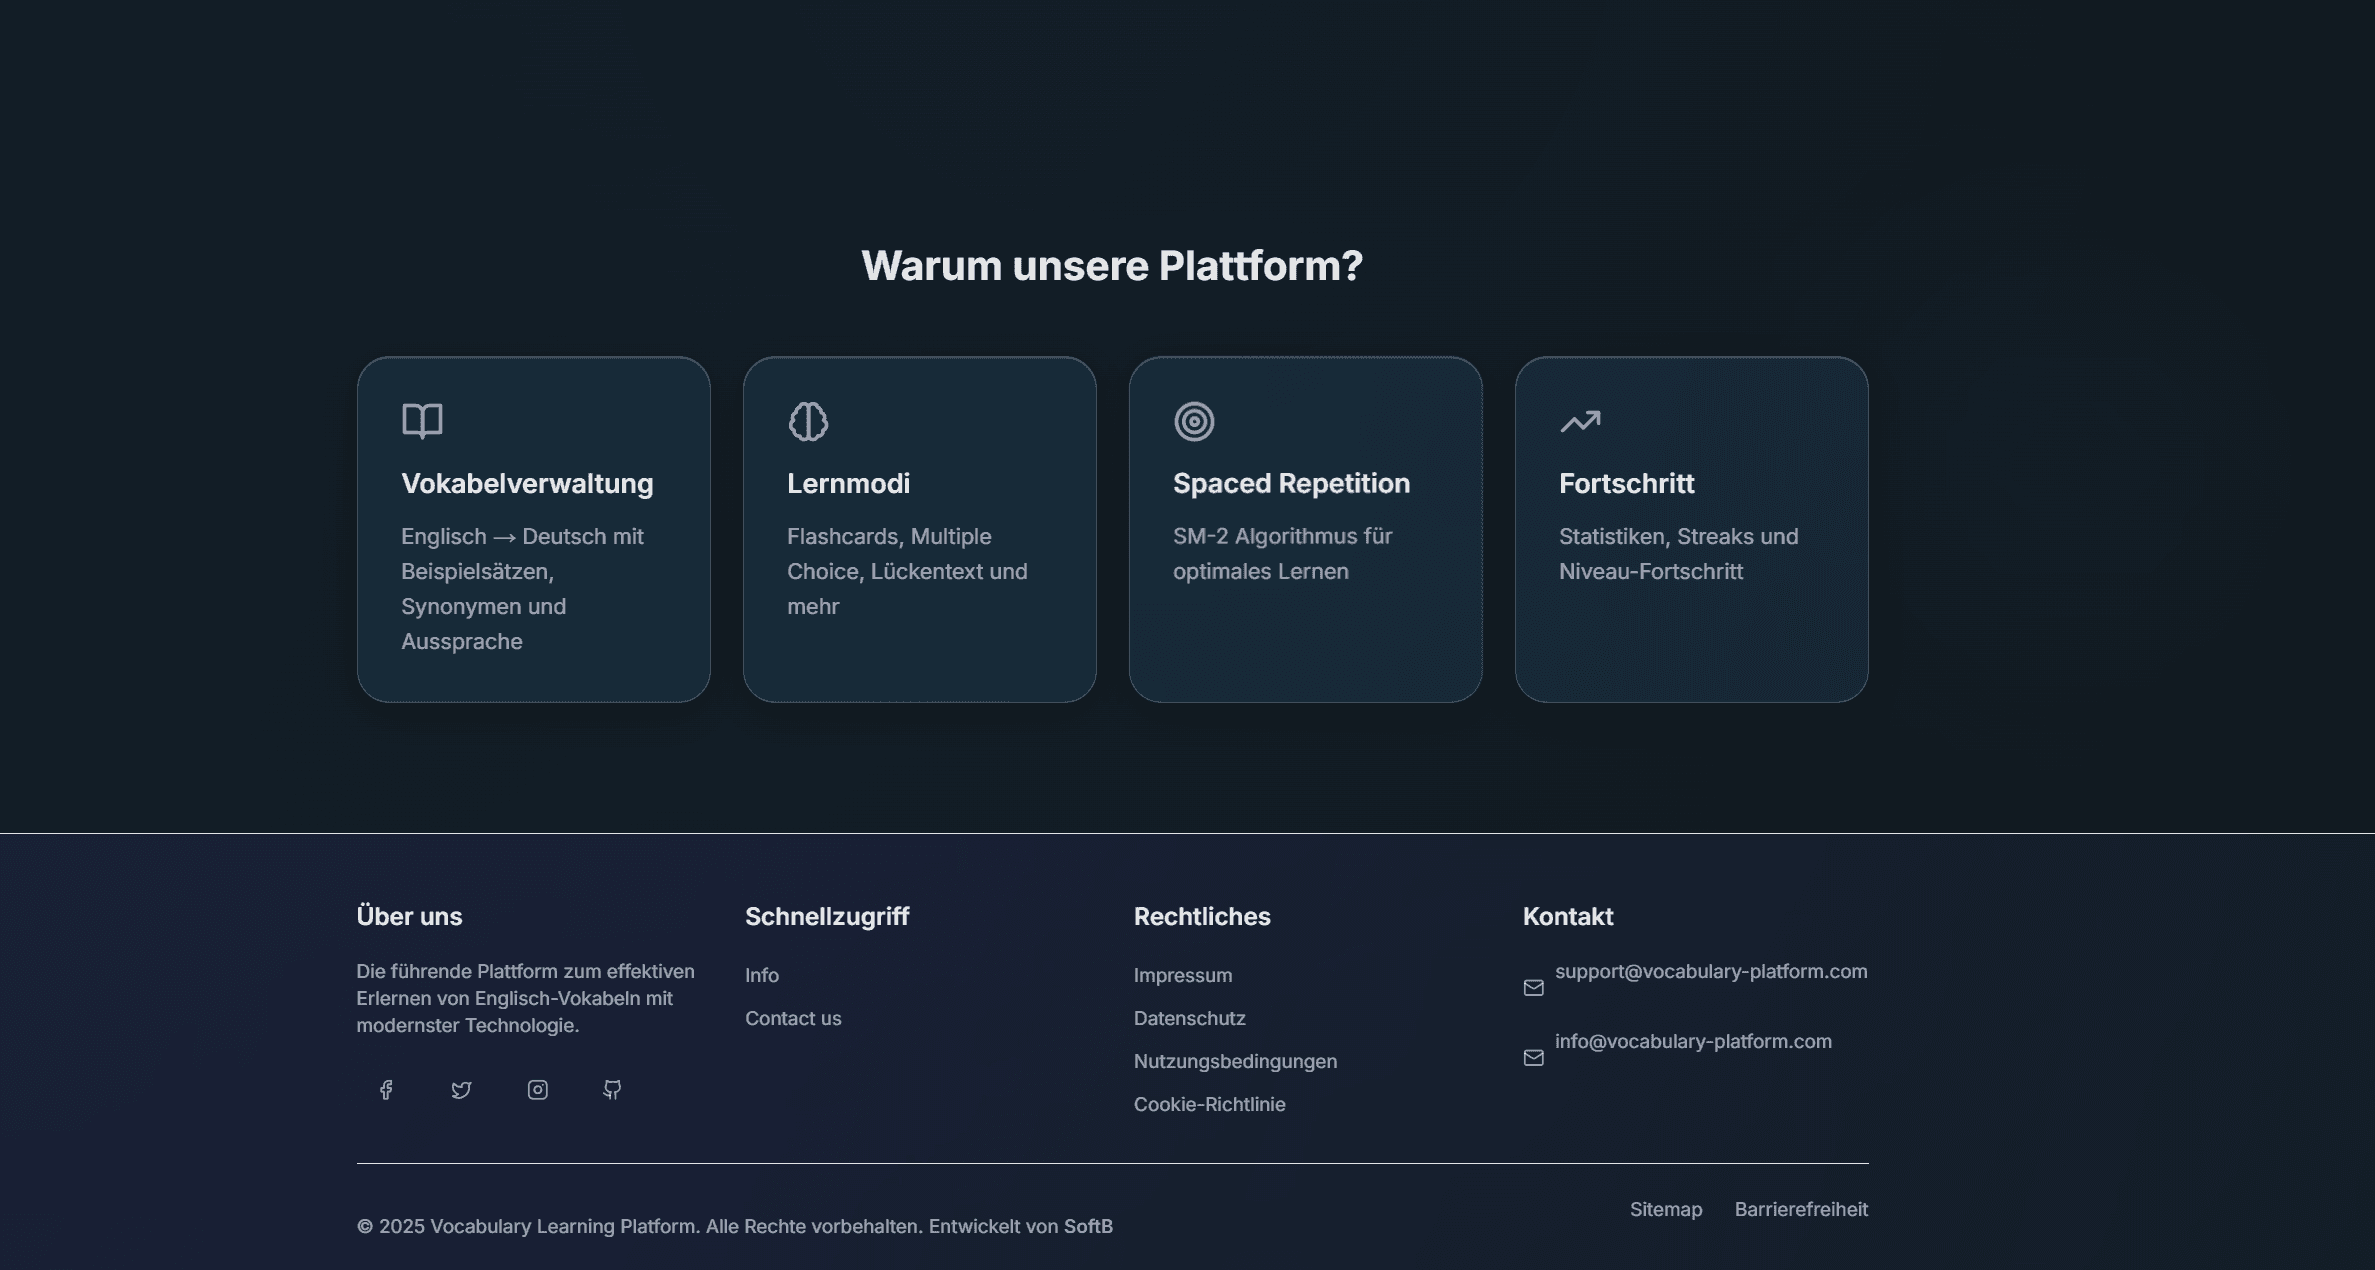Click the info@vocabulary-platform.com email link

(x=1693, y=1041)
